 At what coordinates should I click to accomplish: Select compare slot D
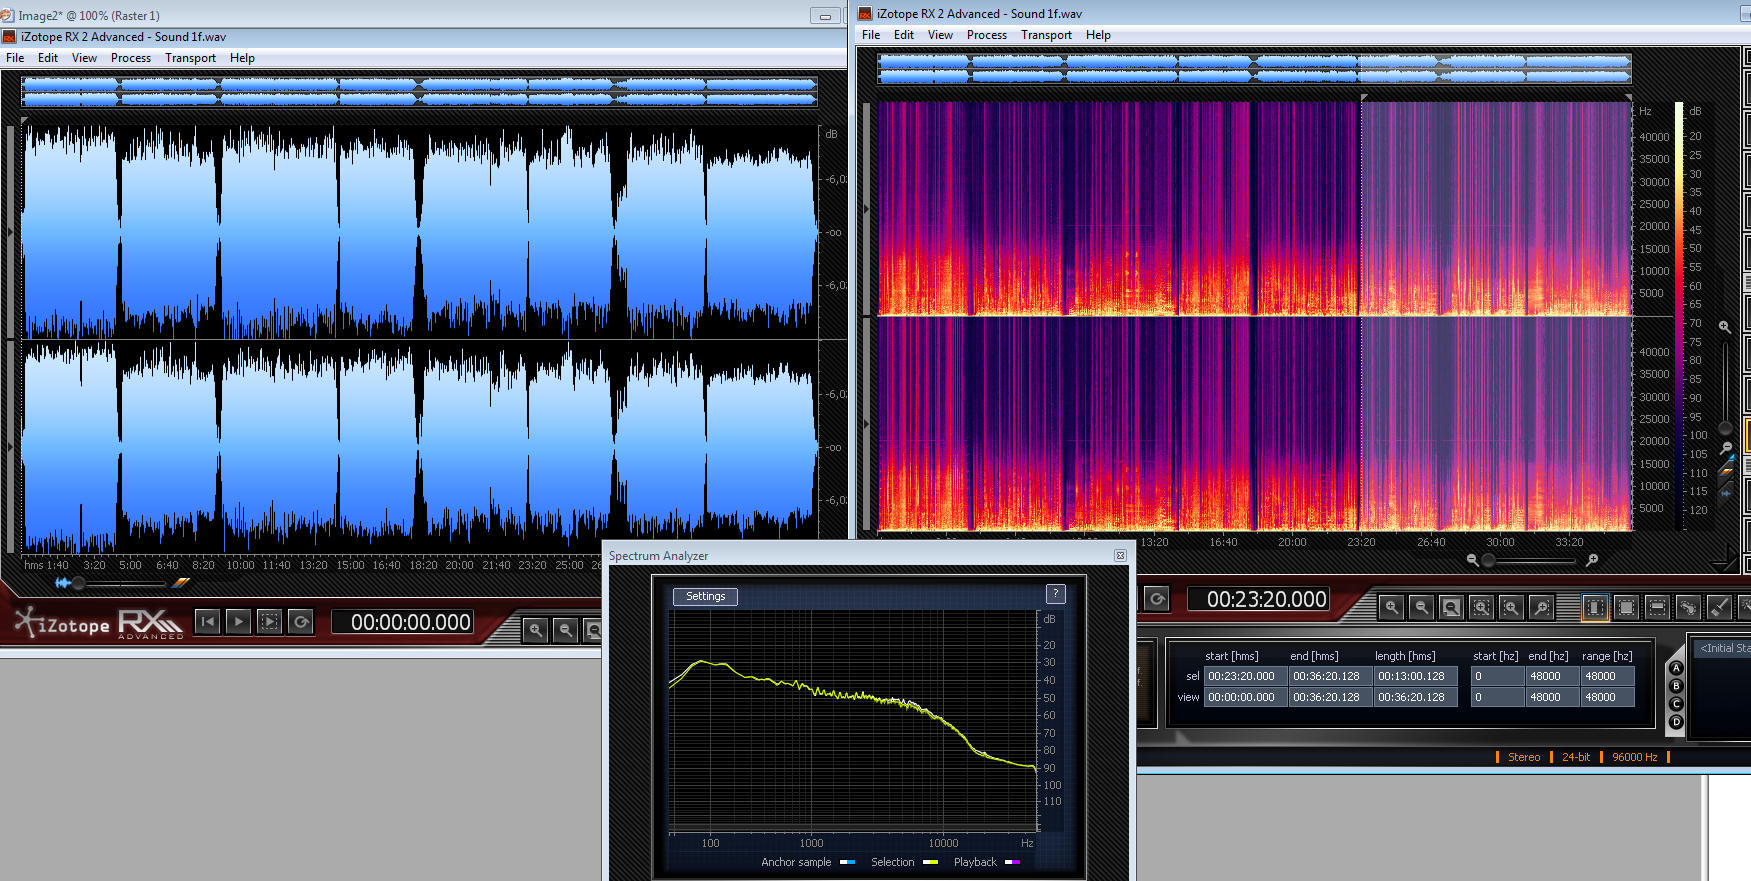click(1676, 722)
